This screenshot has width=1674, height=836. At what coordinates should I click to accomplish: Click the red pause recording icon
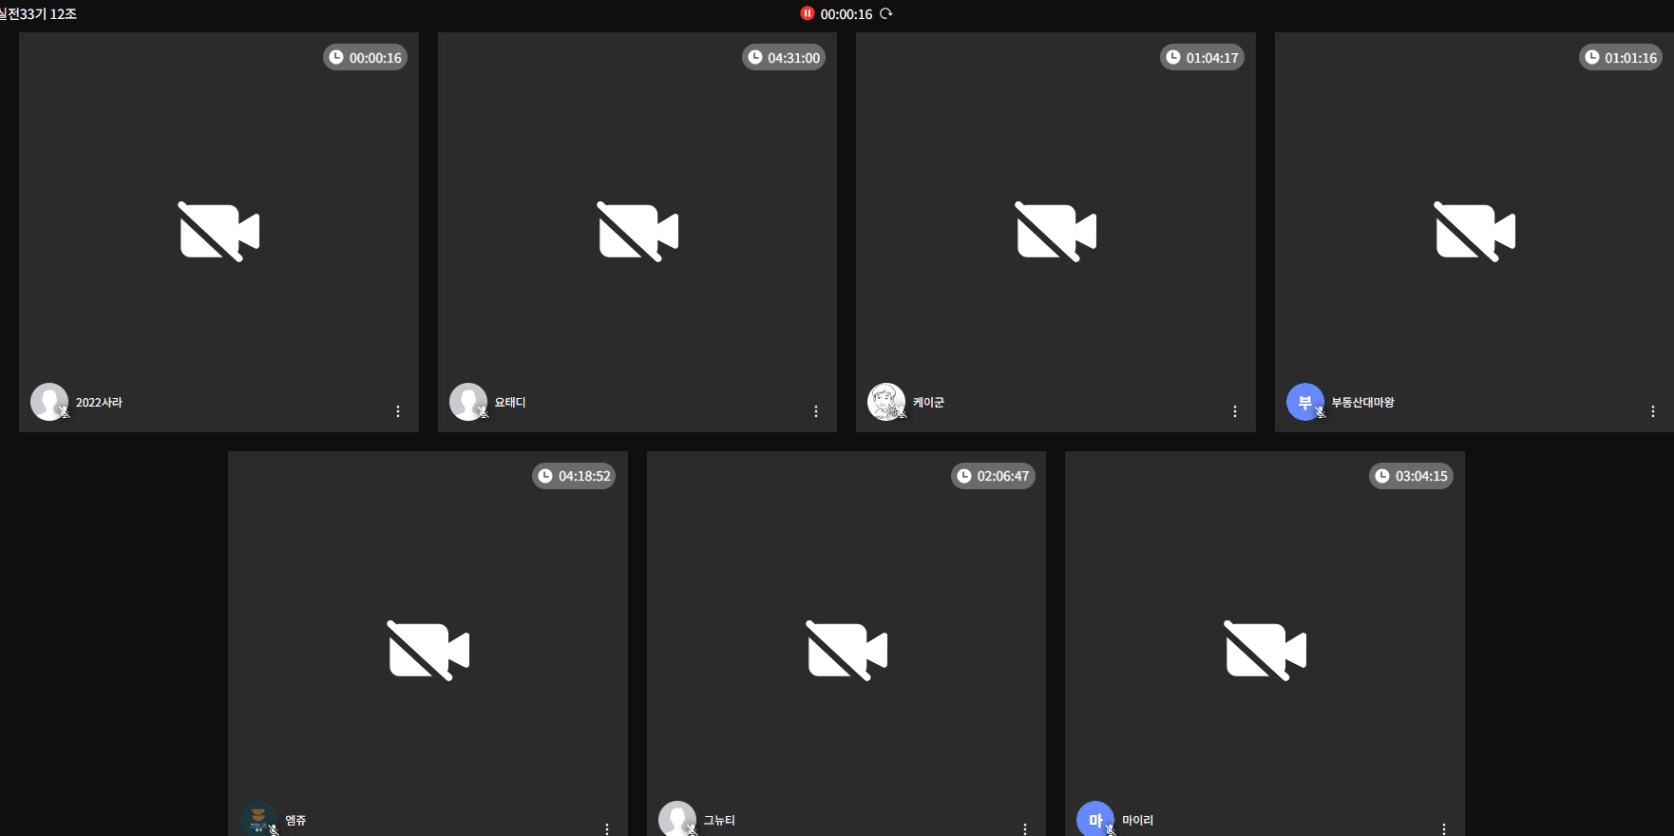pos(807,14)
